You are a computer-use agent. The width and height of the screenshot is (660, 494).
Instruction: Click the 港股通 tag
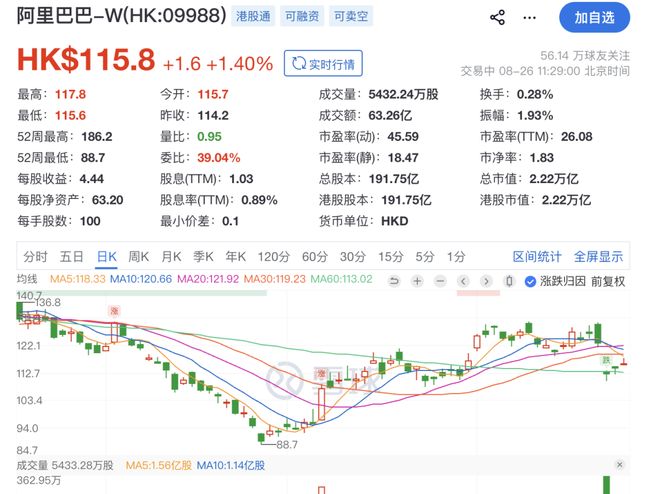tap(253, 16)
